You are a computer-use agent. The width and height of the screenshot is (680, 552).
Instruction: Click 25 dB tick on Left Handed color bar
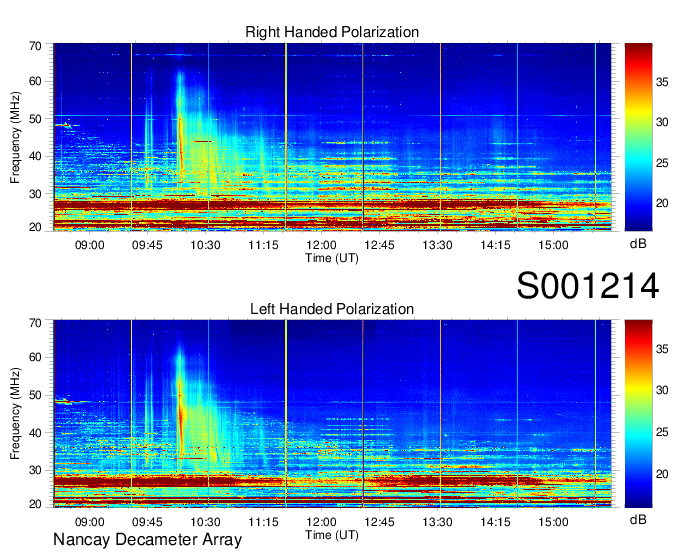(662, 432)
